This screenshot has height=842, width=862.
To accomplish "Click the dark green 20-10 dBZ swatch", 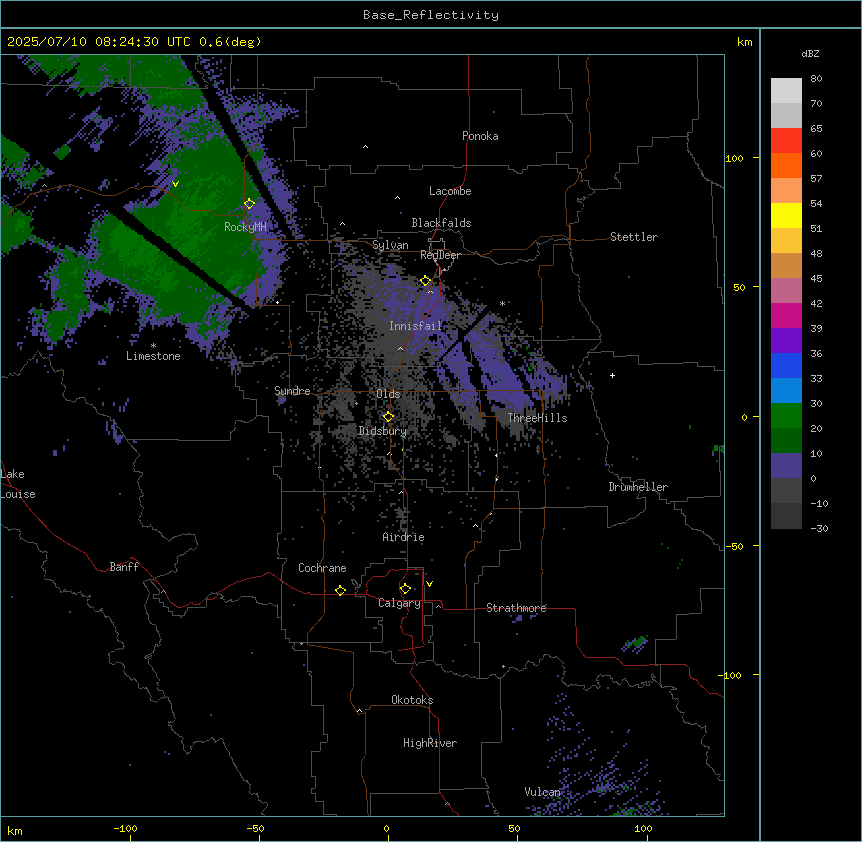I will [786, 441].
